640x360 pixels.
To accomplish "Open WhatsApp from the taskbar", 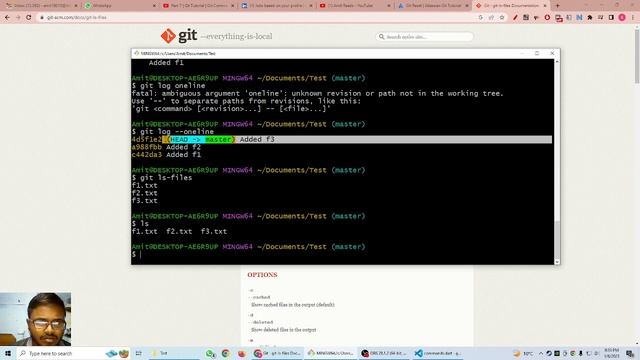I will pos(211,353).
